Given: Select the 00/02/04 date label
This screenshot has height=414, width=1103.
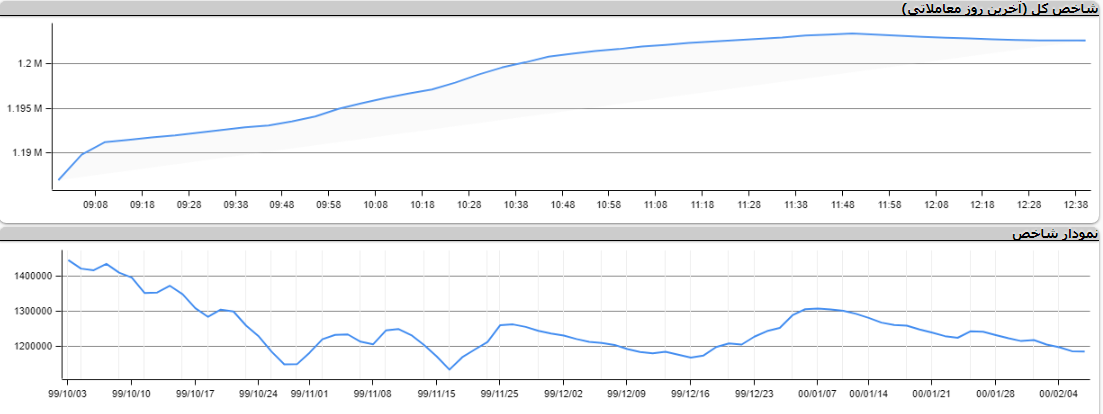Looking at the screenshot, I should (1059, 394).
